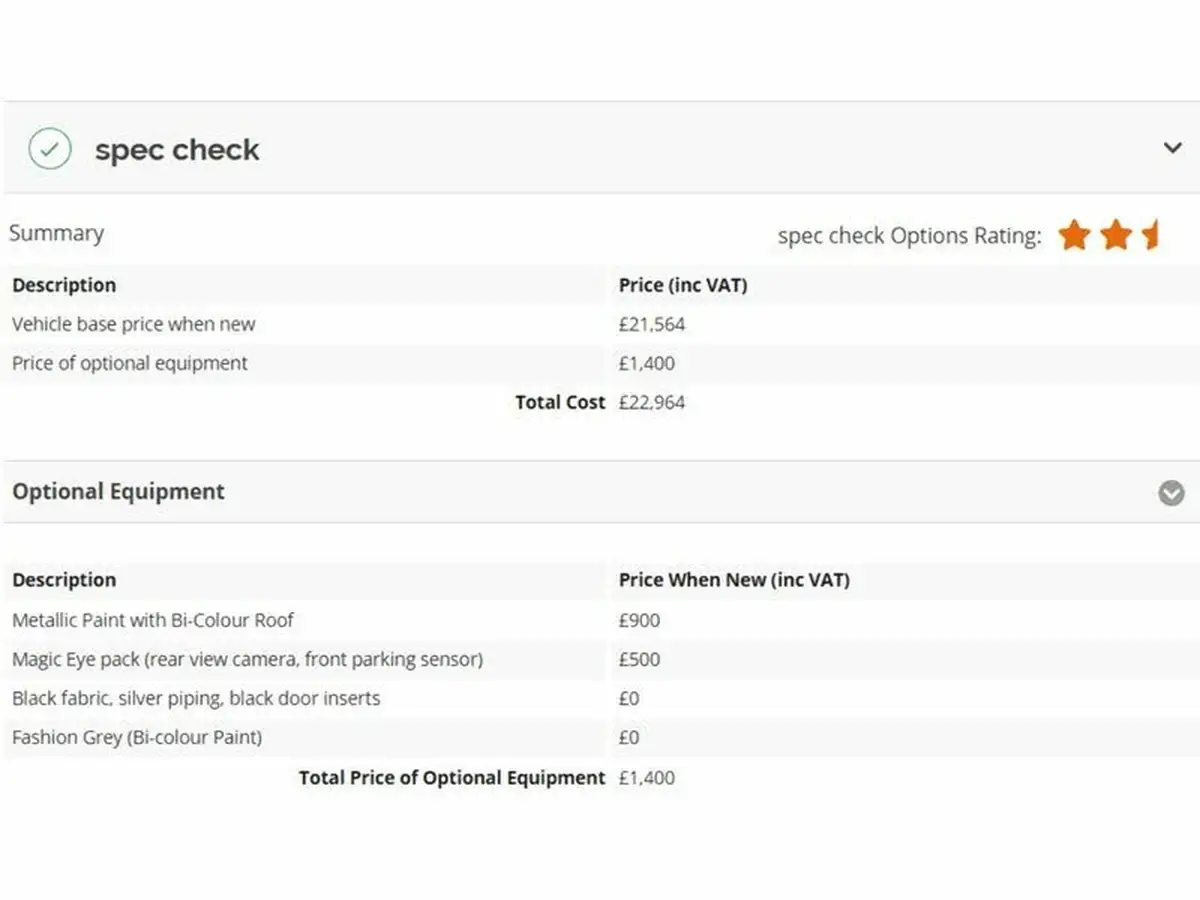Screen dimensions: 1200x900
Task: Select 'Metallic Paint with Bi-Colour Roof' row
Action: pyautogui.click(x=600, y=620)
